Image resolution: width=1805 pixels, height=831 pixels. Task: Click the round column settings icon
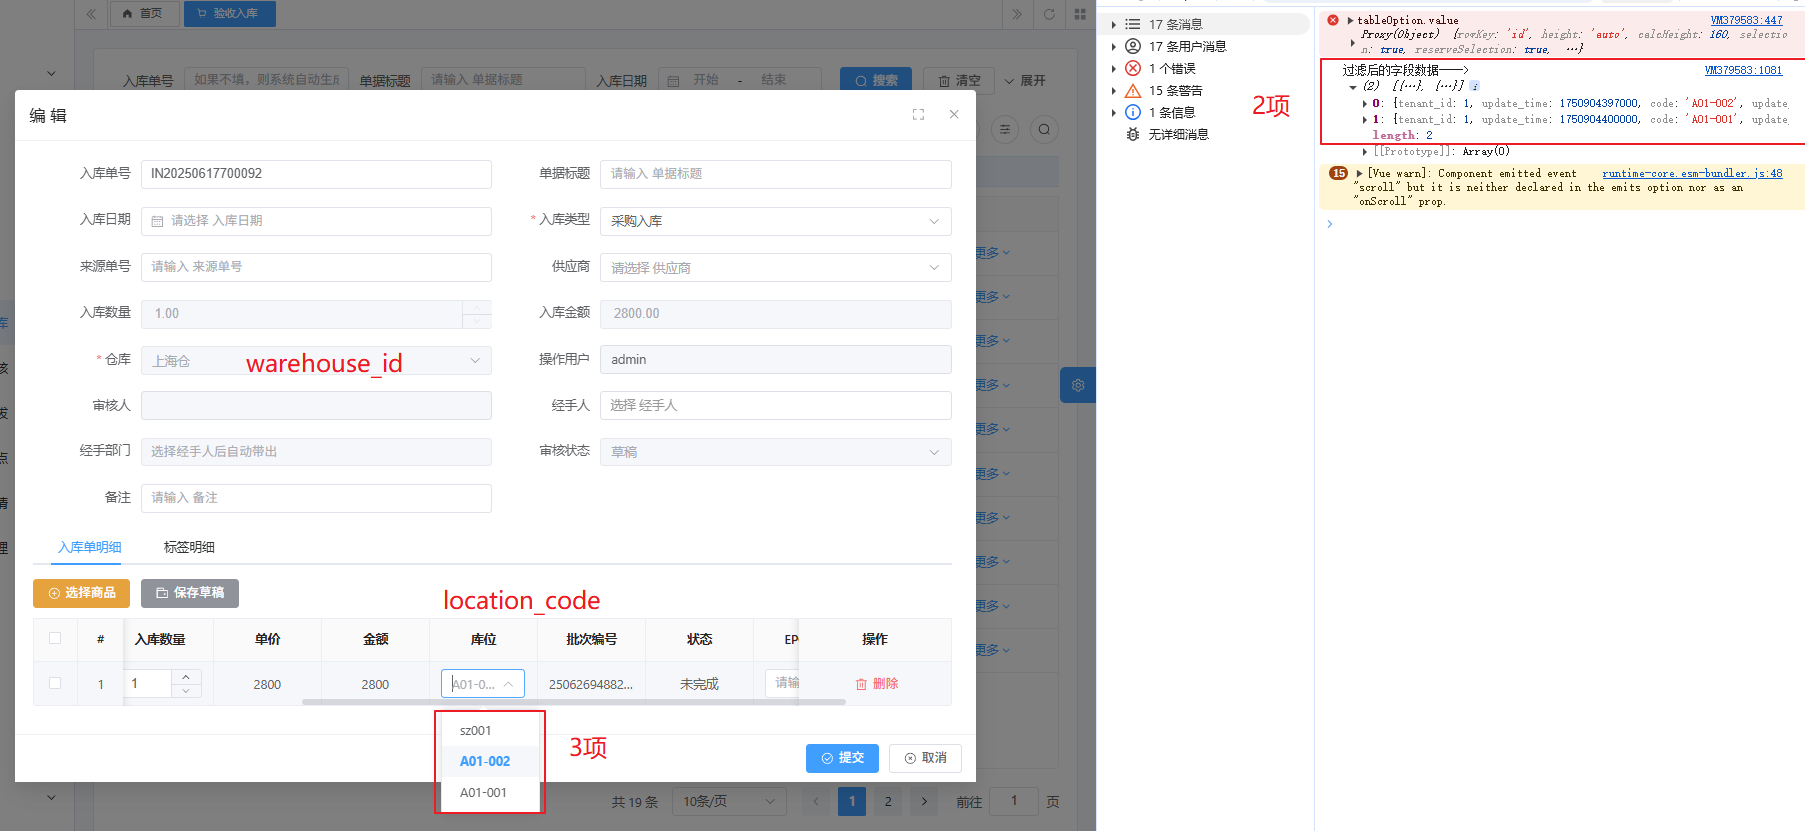(x=1005, y=129)
